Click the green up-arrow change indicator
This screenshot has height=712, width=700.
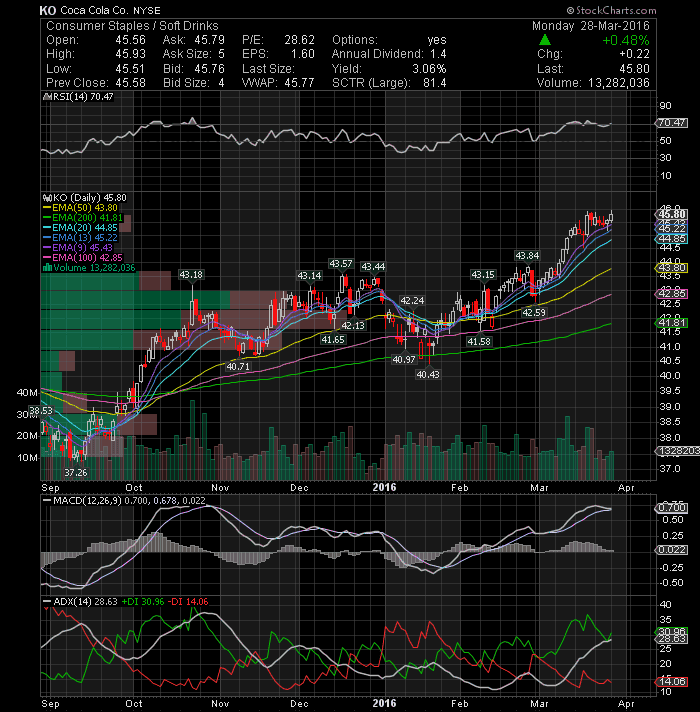pyautogui.click(x=545, y=40)
